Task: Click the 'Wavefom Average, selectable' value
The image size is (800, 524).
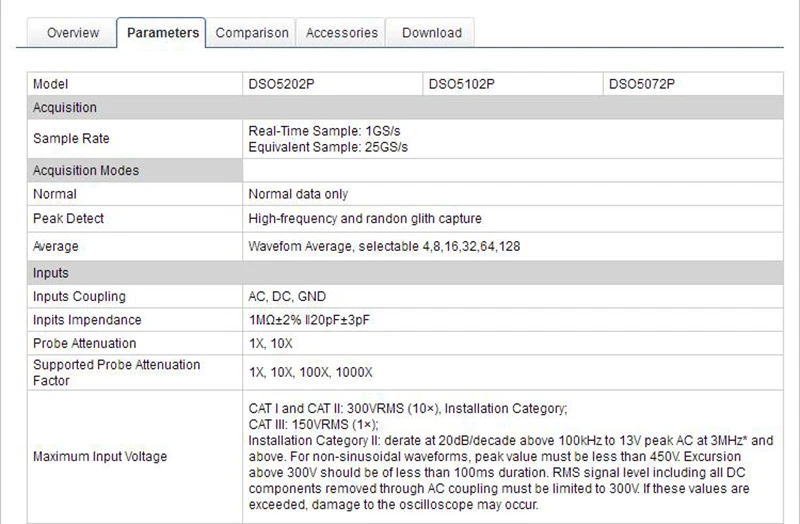Action: coord(384,246)
